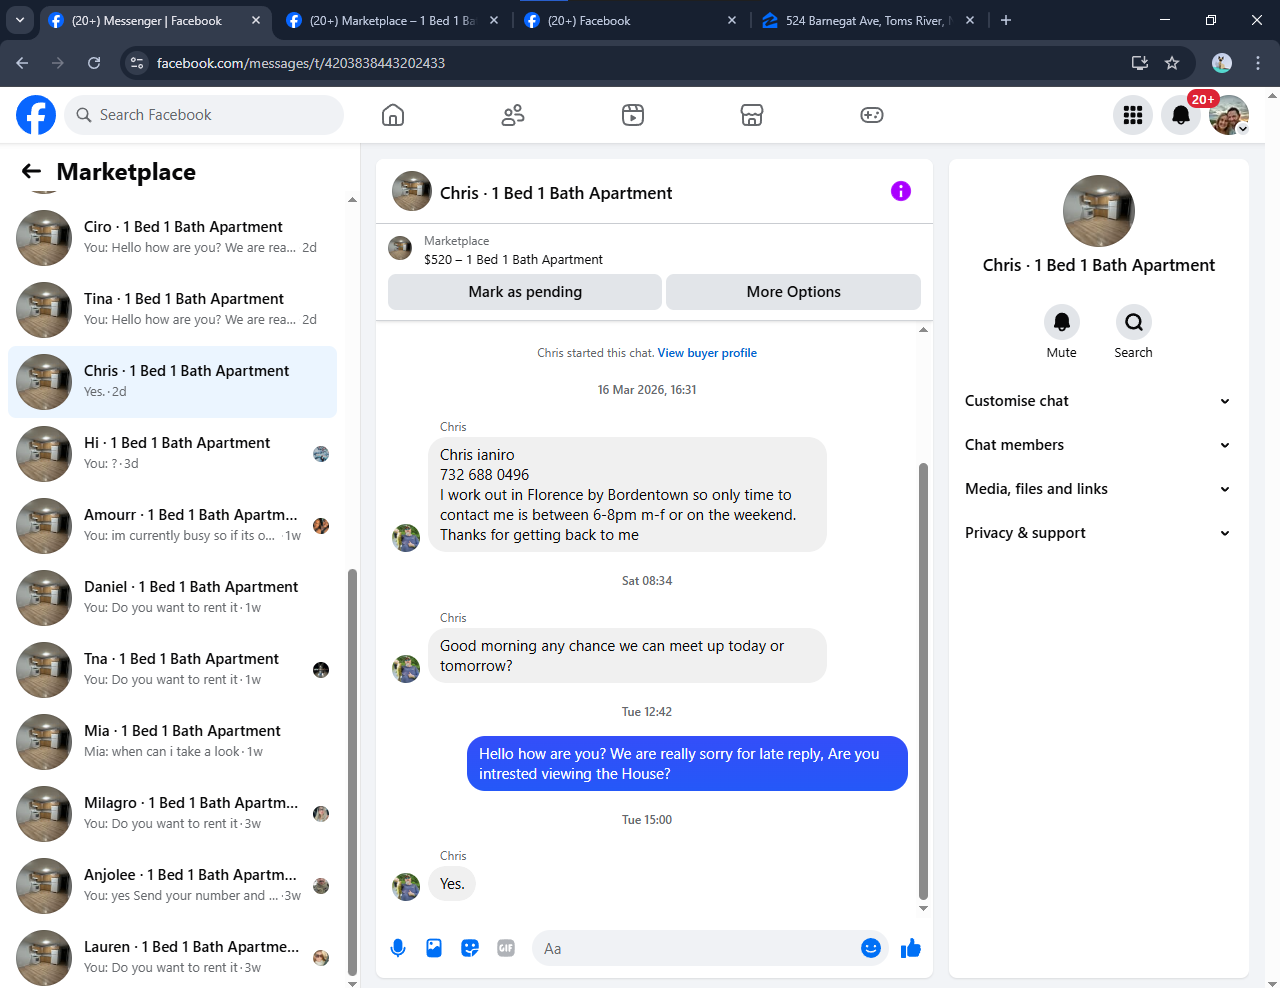Click the chat messages scrollbar

pos(923,681)
